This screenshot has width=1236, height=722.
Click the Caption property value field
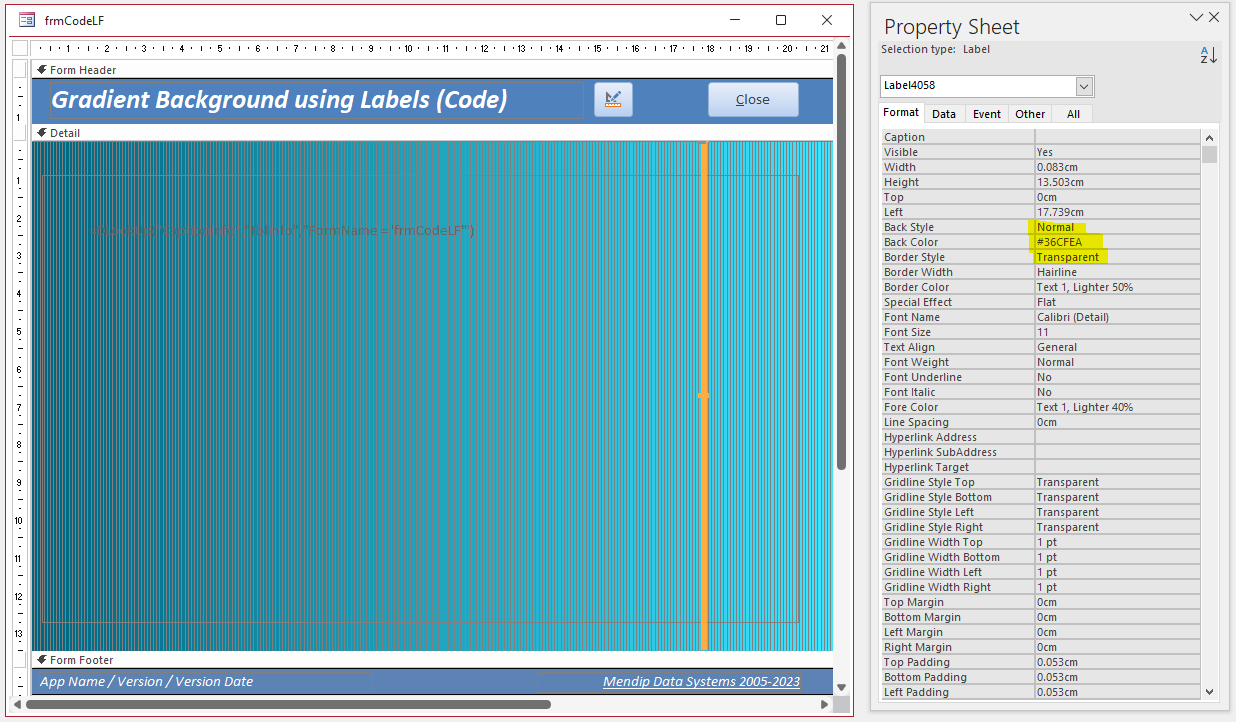click(1117, 137)
